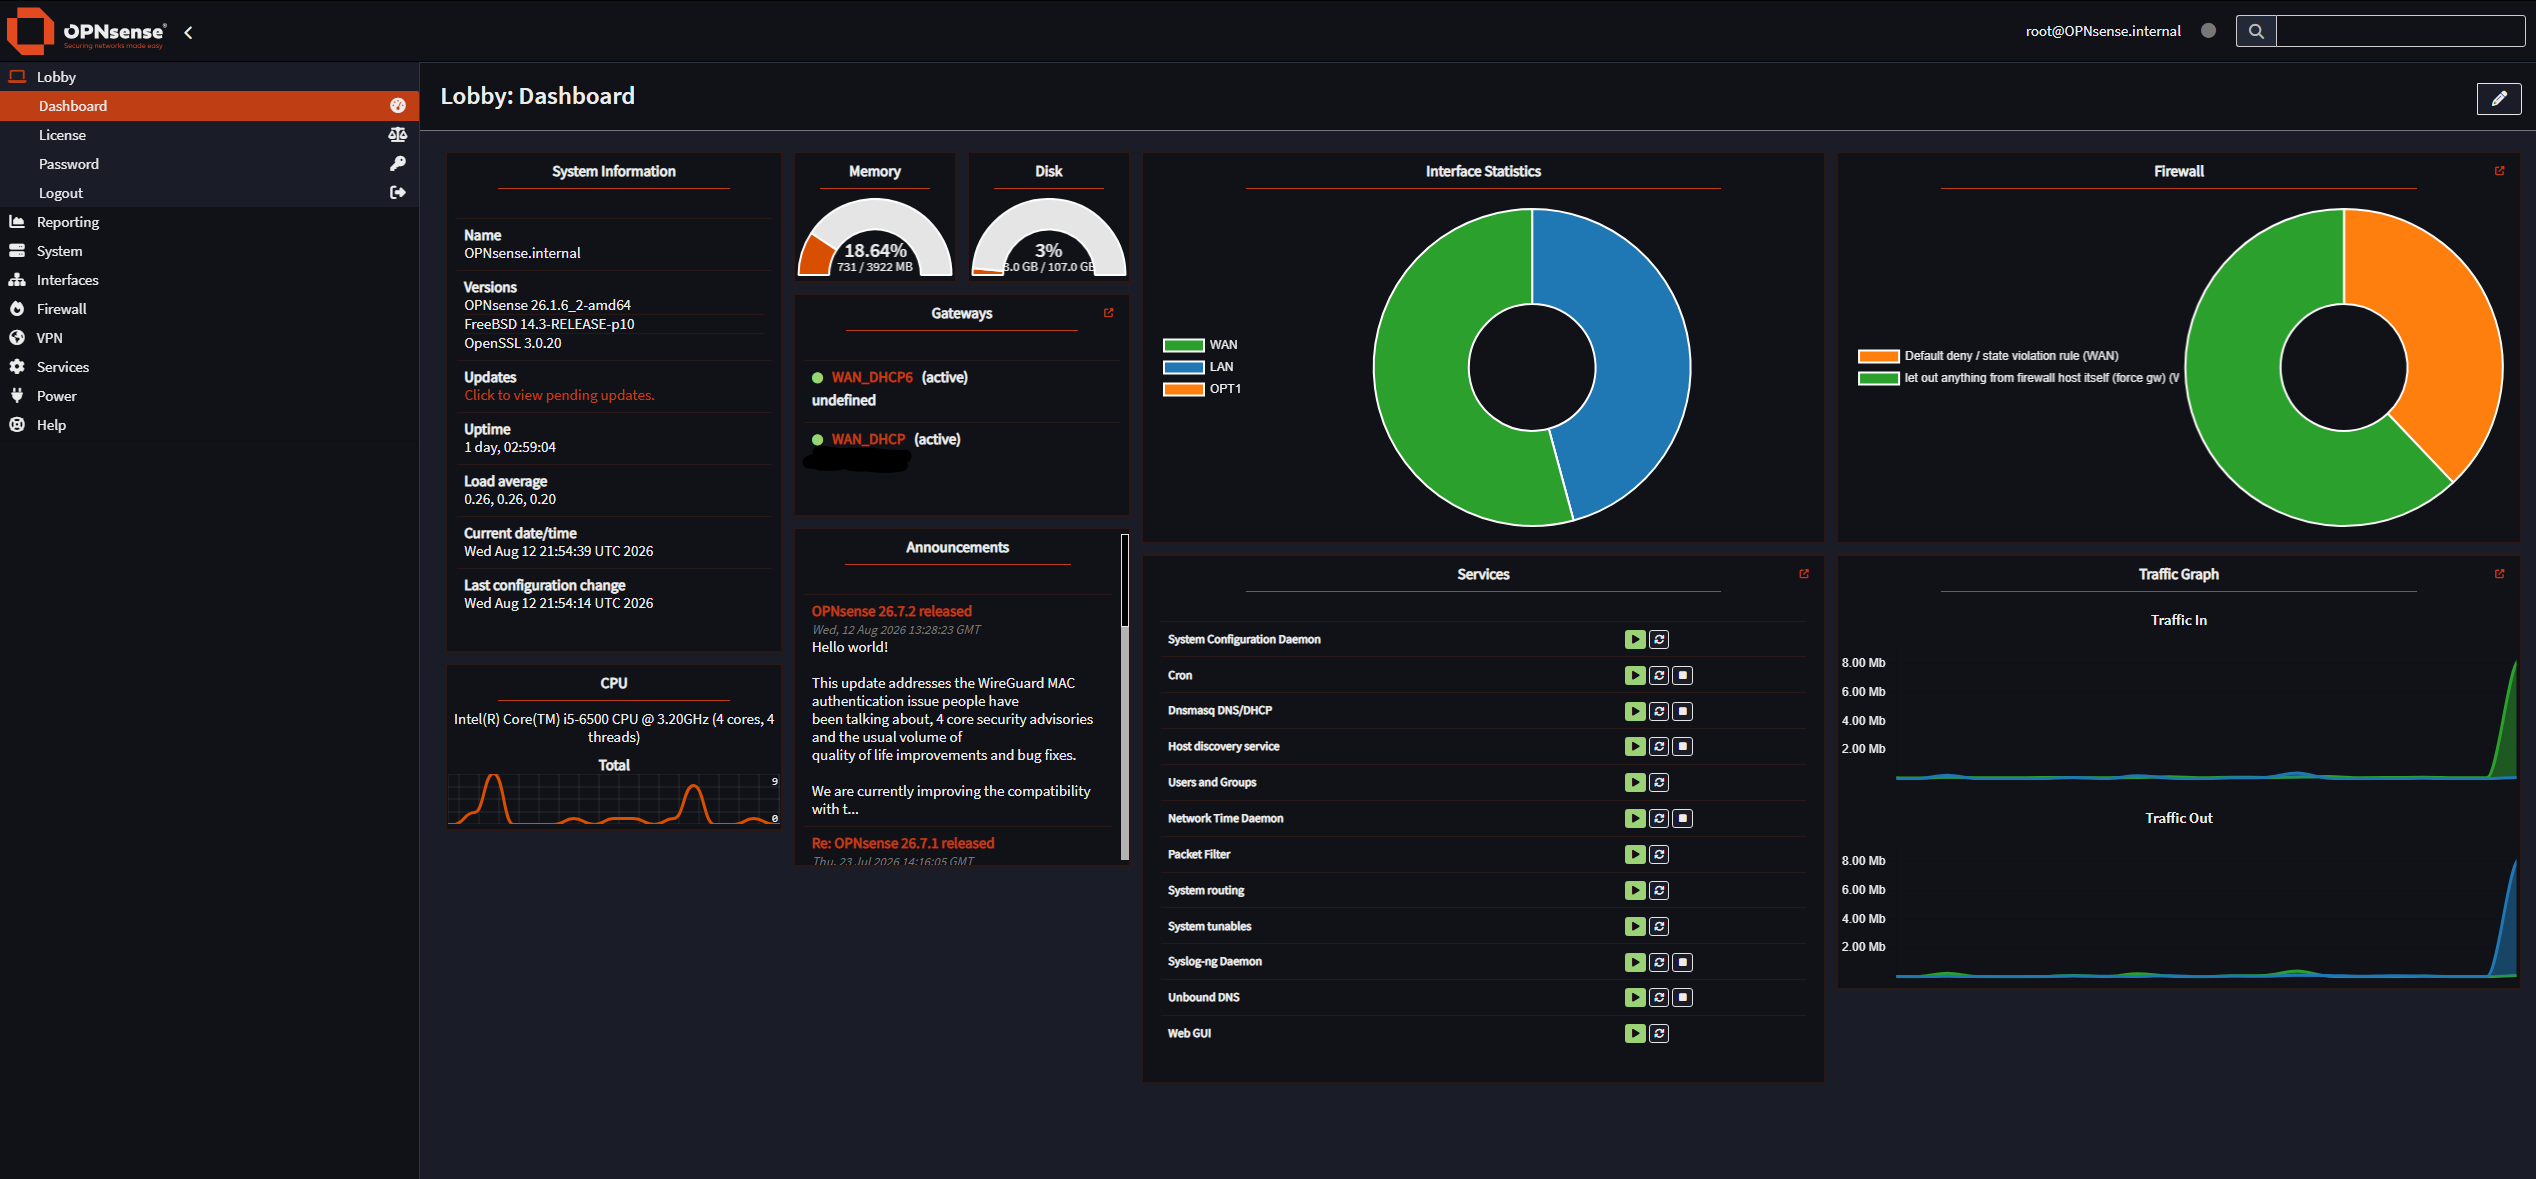
Task: Open the Firewall widget external link icon
Action: click(x=2499, y=171)
